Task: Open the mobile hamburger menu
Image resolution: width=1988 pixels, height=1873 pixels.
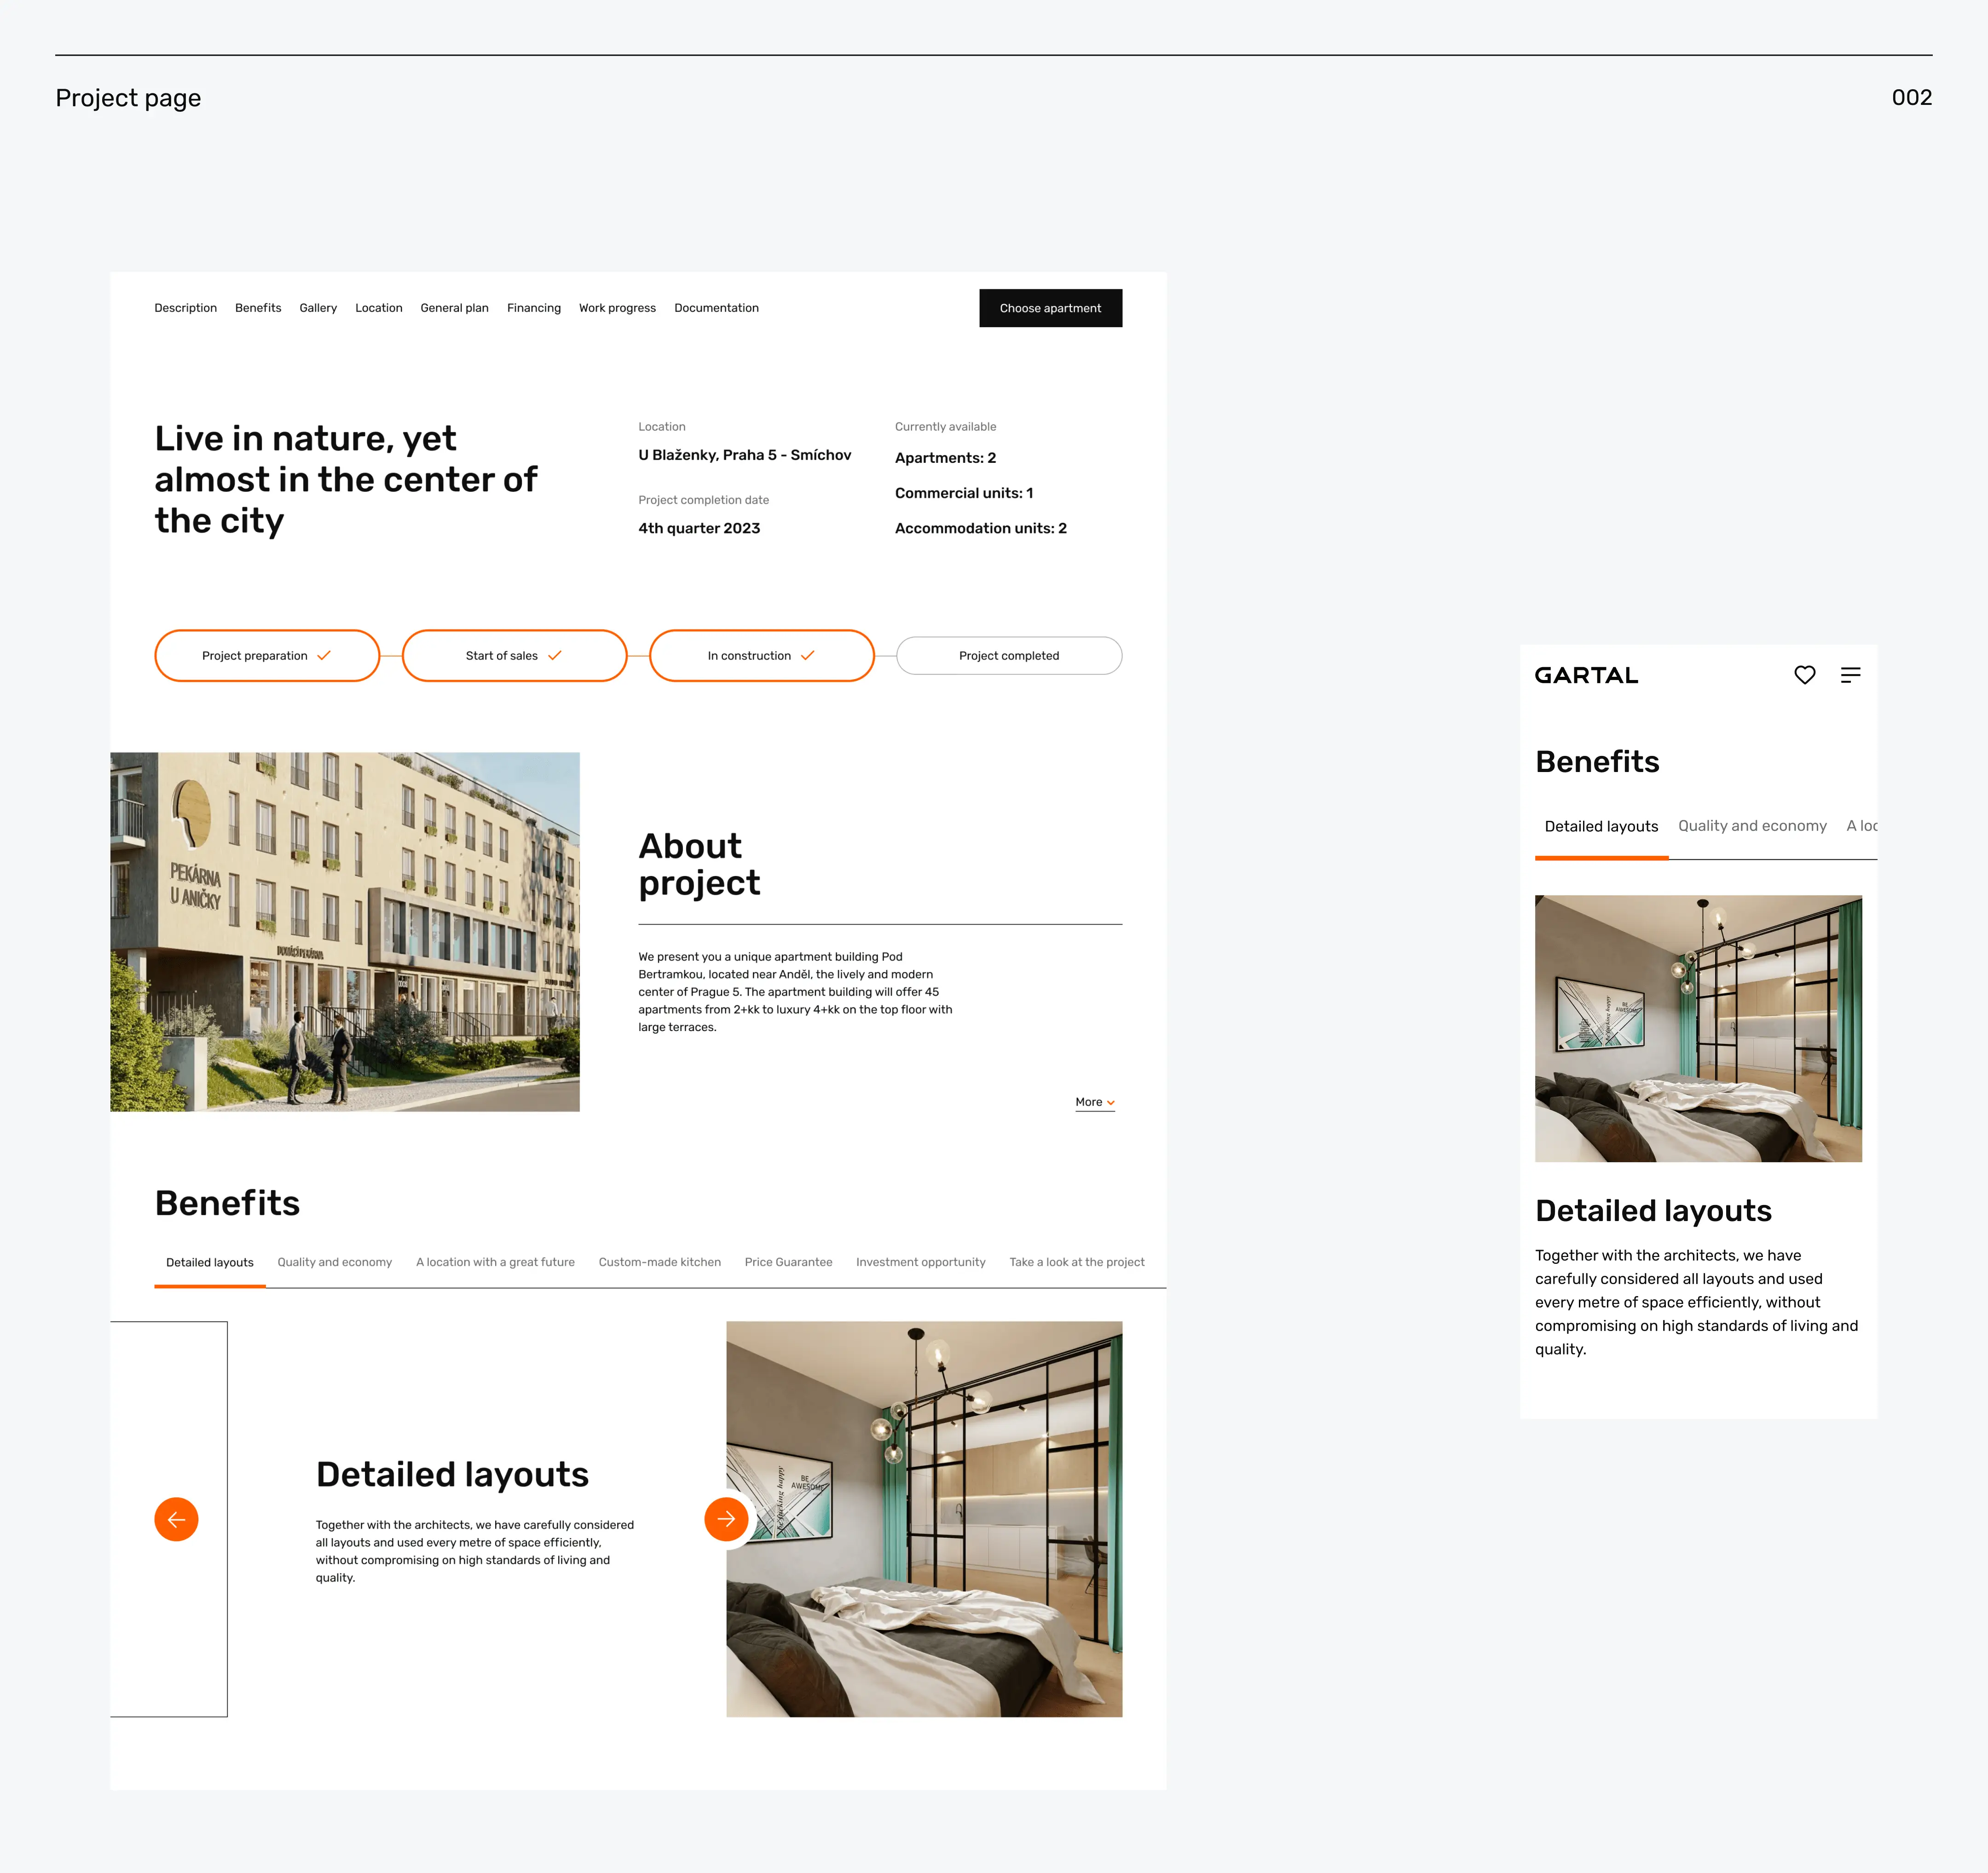Action: pyautogui.click(x=1850, y=675)
